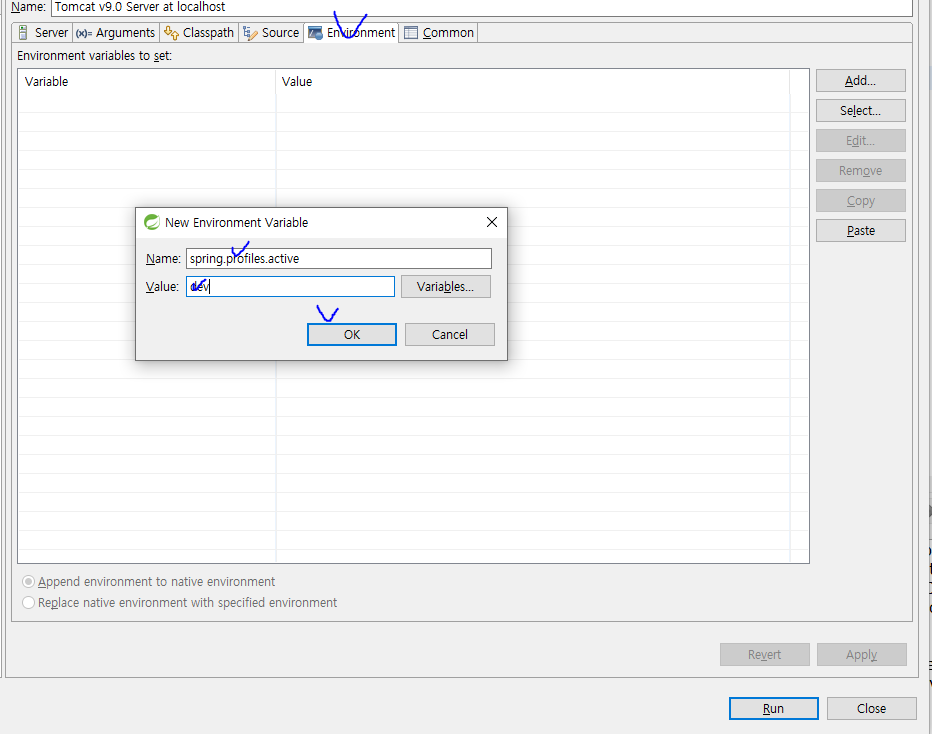This screenshot has width=932, height=734.
Task: Click the Apply button
Action: pos(862,654)
